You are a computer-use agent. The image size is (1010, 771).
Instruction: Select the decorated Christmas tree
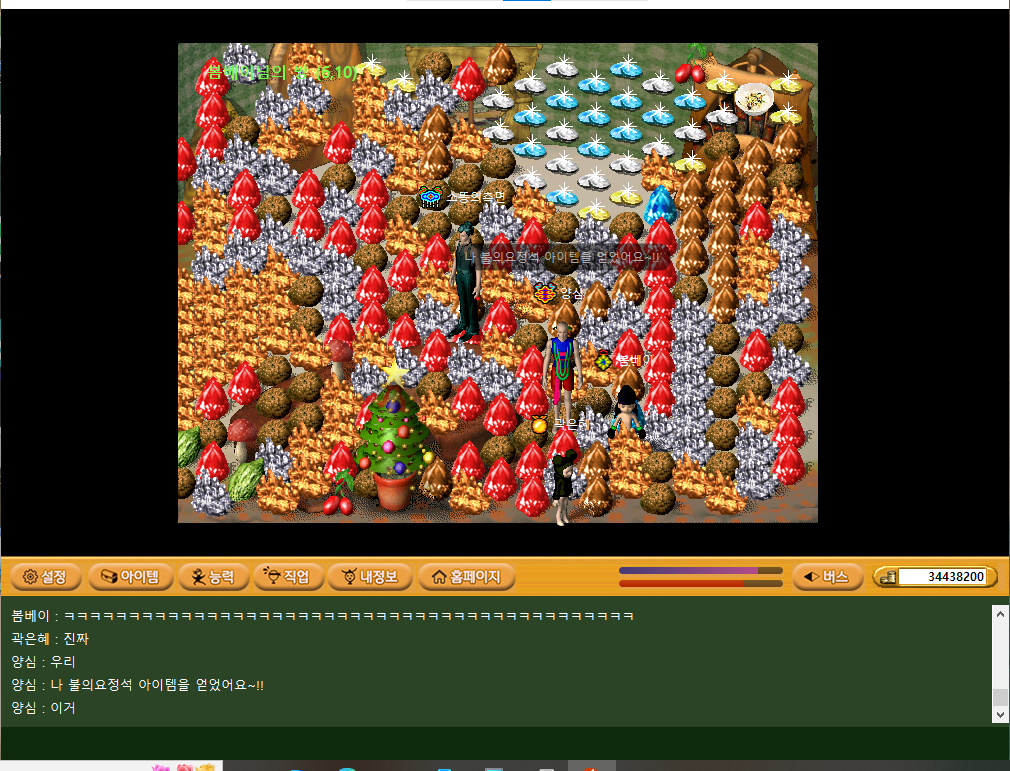pyautogui.click(x=395, y=435)
